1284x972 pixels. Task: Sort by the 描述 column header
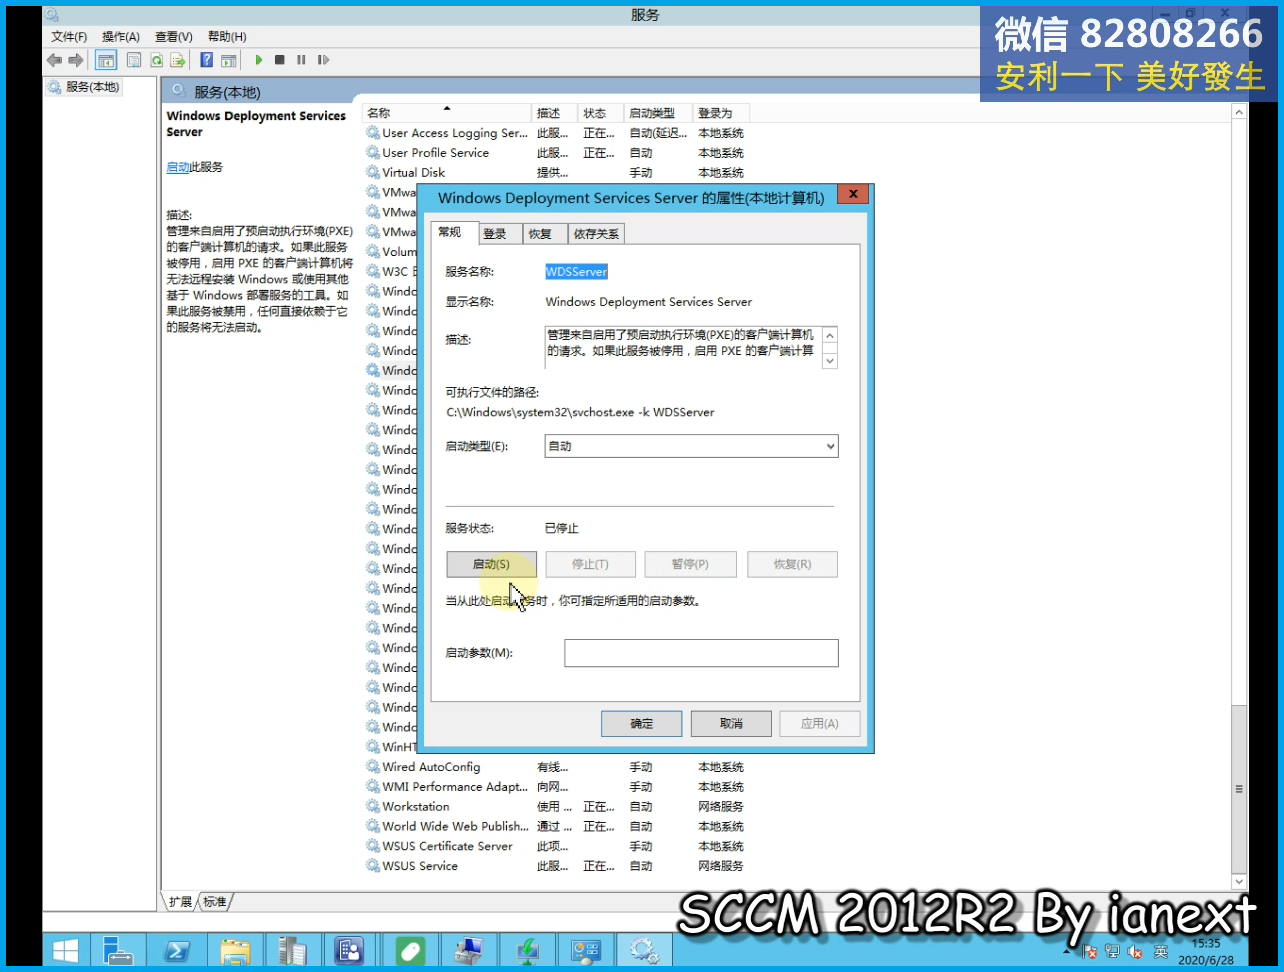[x=555, y=113]
